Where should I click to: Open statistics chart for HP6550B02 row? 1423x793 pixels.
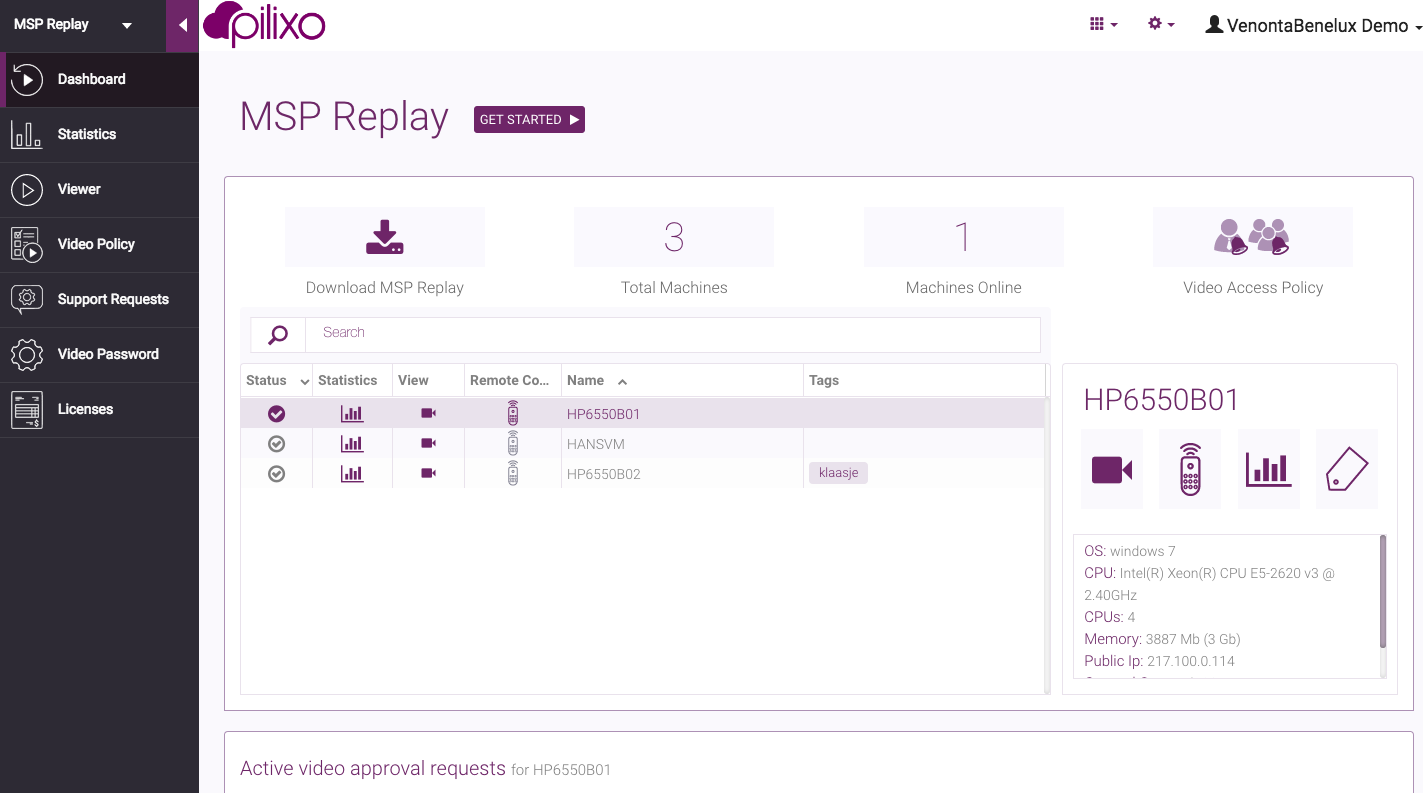pos(352,474)
